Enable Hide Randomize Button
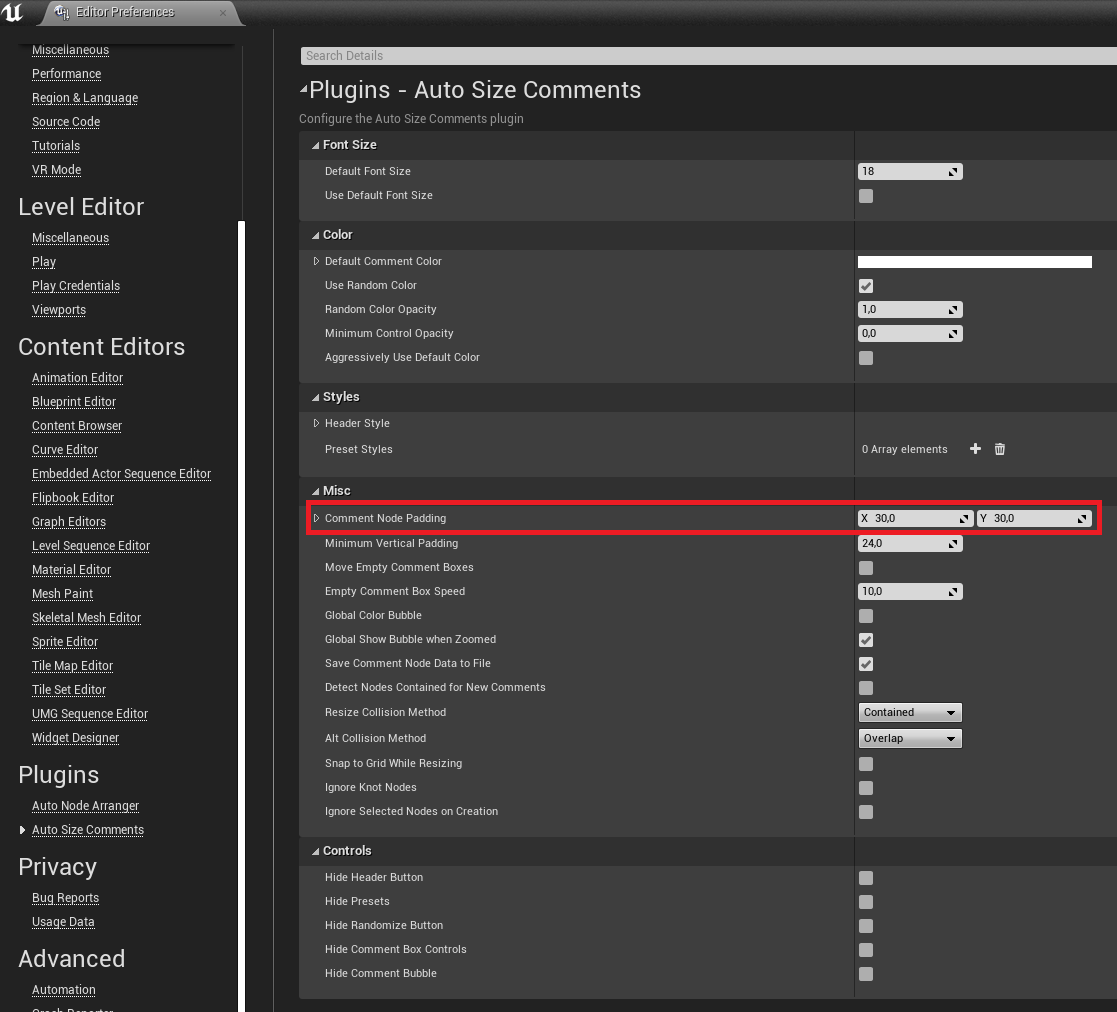This screenshot has height=1012, width=1117. 866,926
